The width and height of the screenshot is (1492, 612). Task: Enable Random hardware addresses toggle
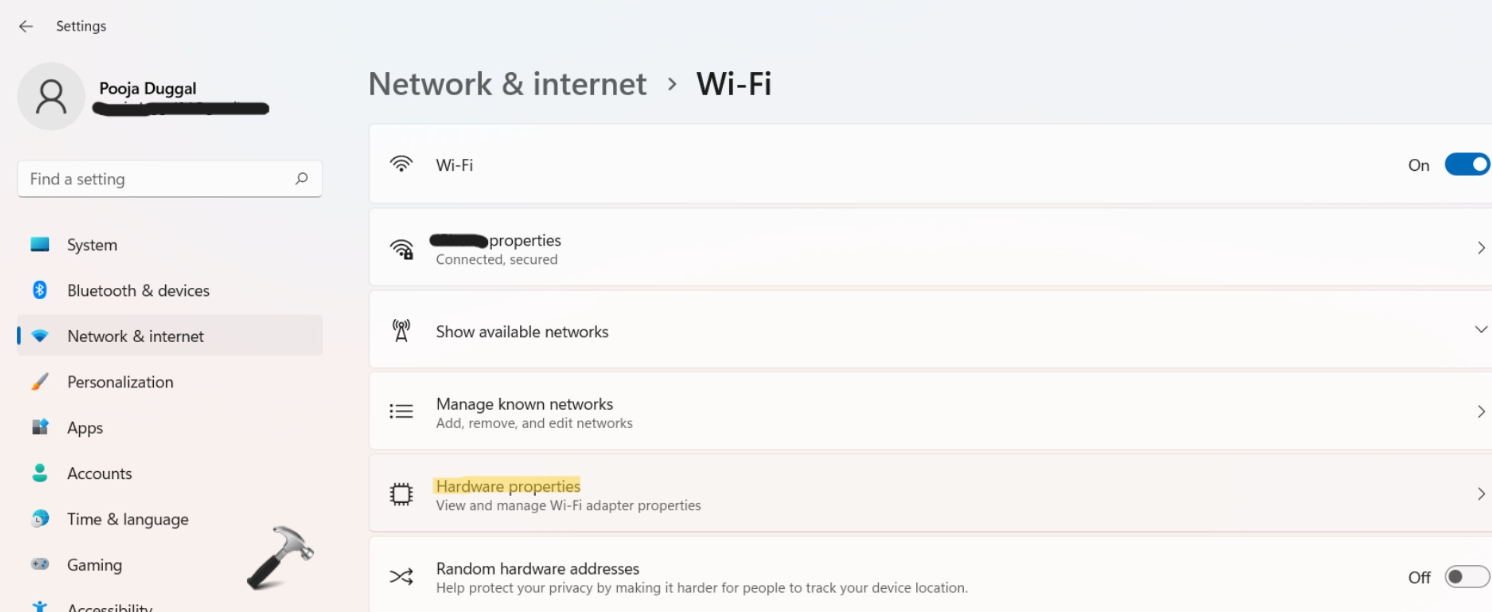1466,577
